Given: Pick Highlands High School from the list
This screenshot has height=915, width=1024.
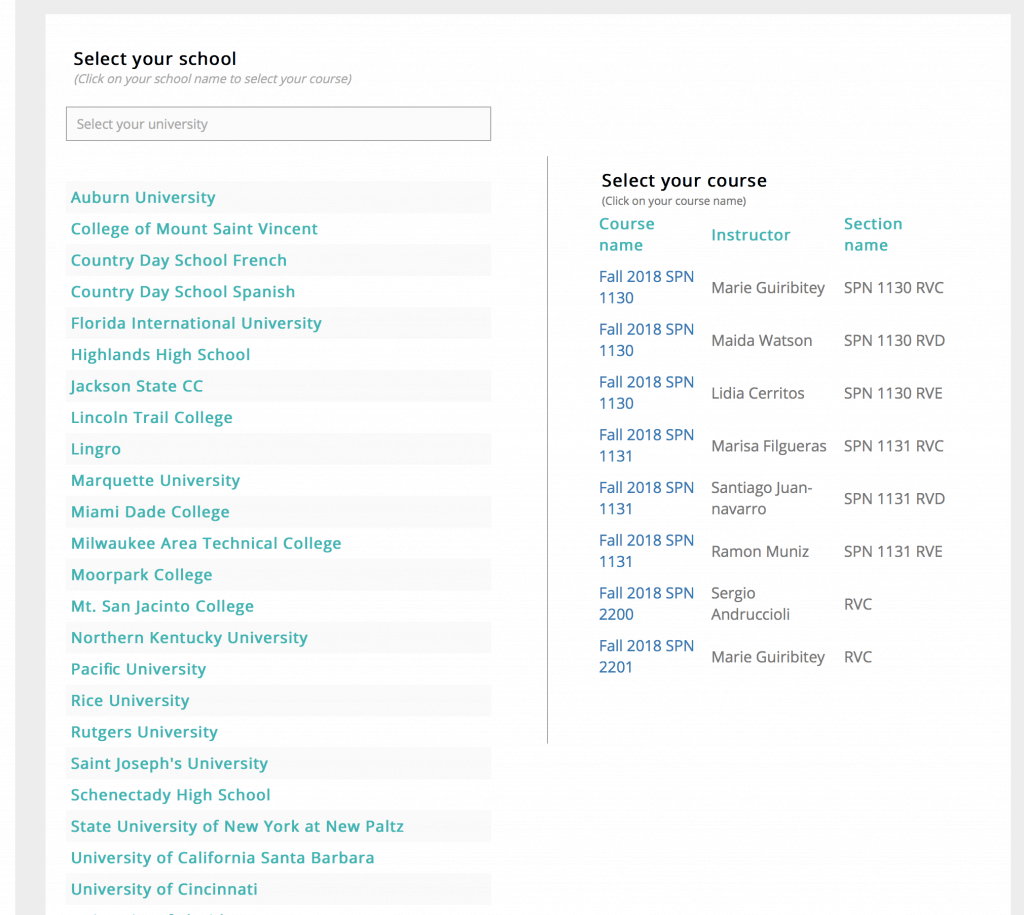Looking at the screenshot, I should click(160, 355).
